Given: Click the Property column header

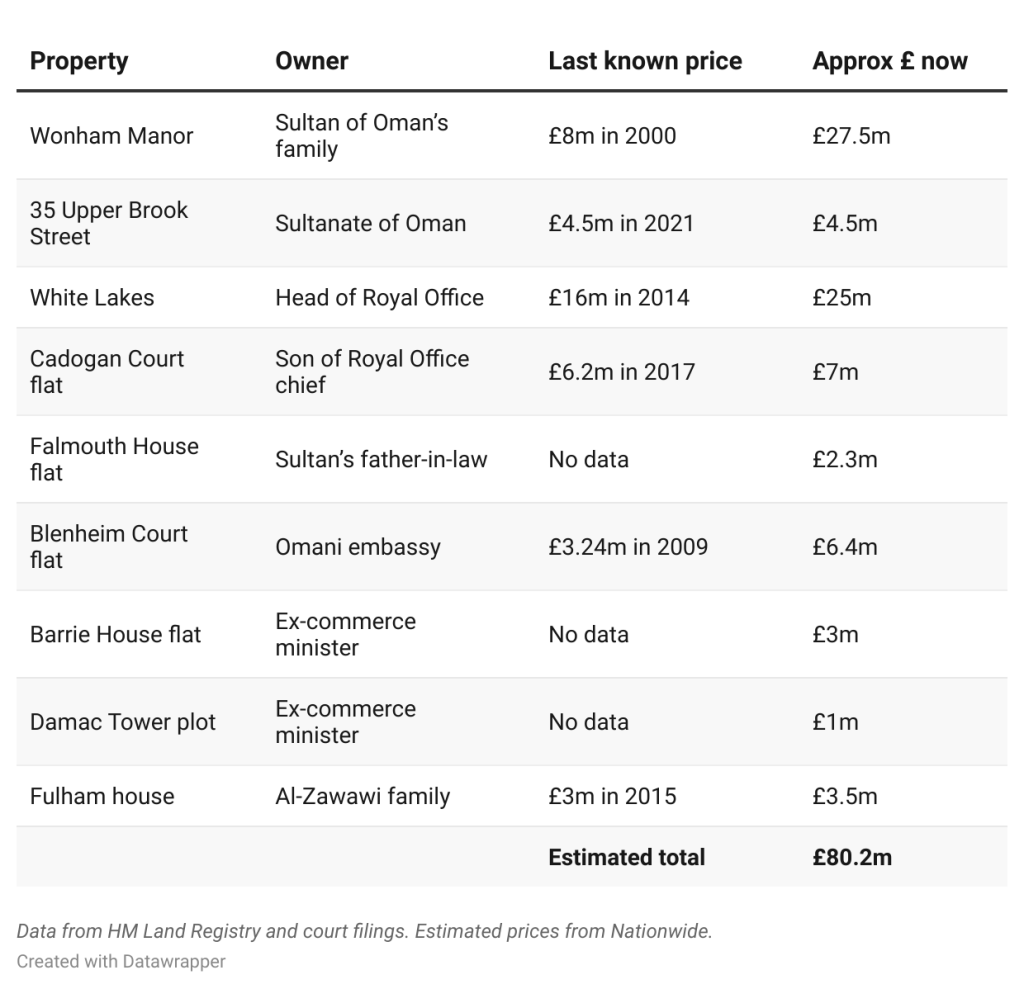Looking at the screenshot, I should 79,61.
